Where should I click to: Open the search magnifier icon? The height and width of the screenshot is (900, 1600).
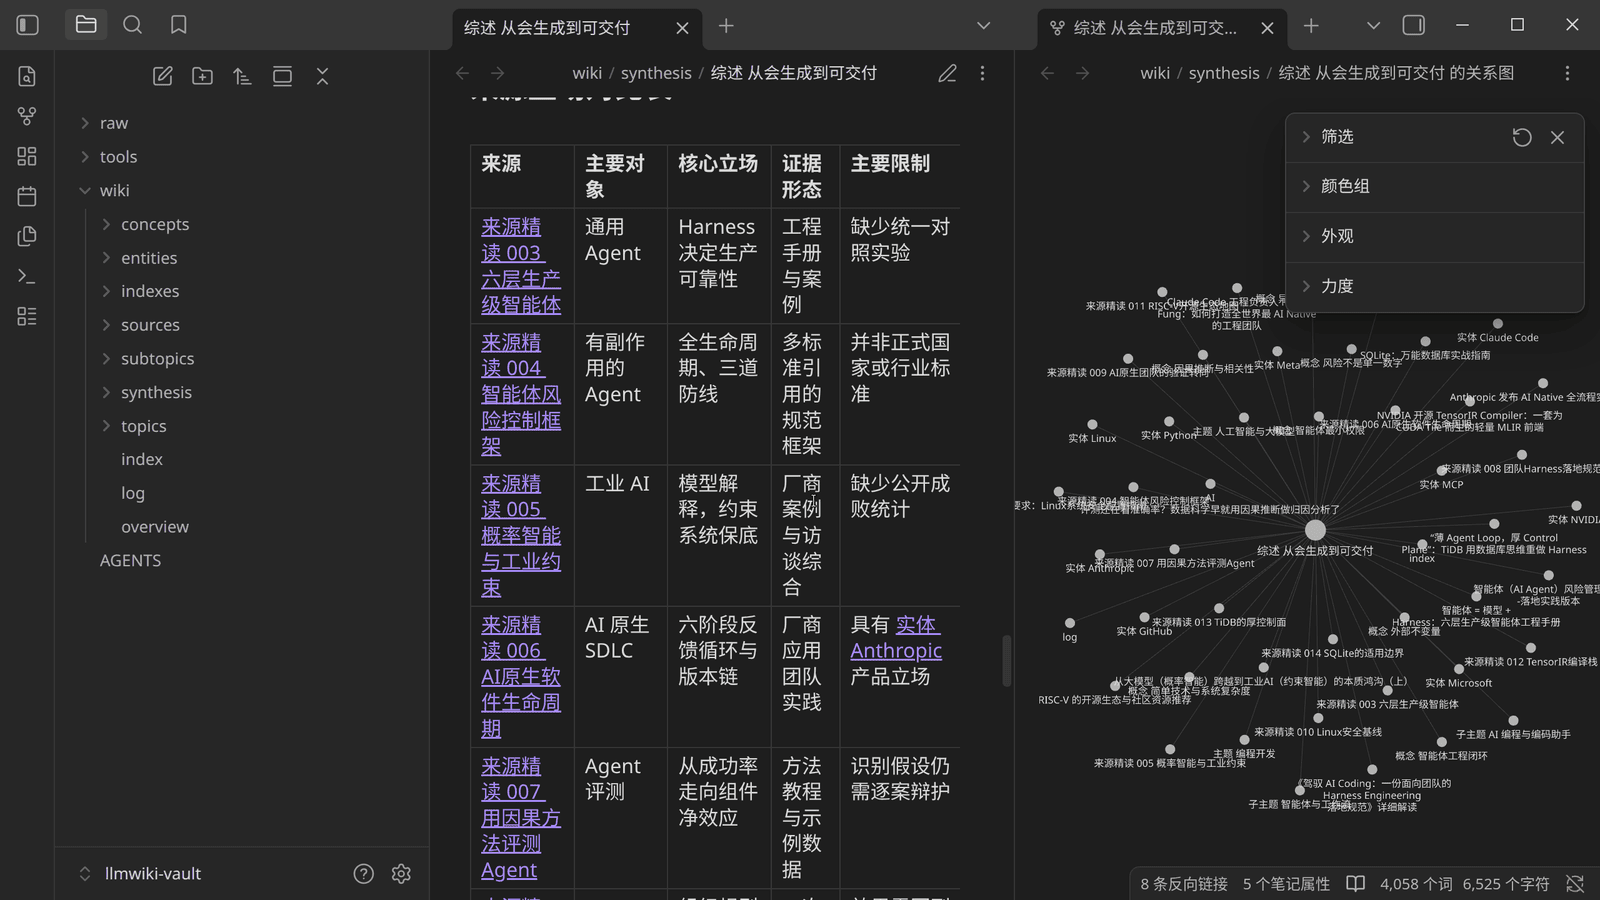(132, 25)
